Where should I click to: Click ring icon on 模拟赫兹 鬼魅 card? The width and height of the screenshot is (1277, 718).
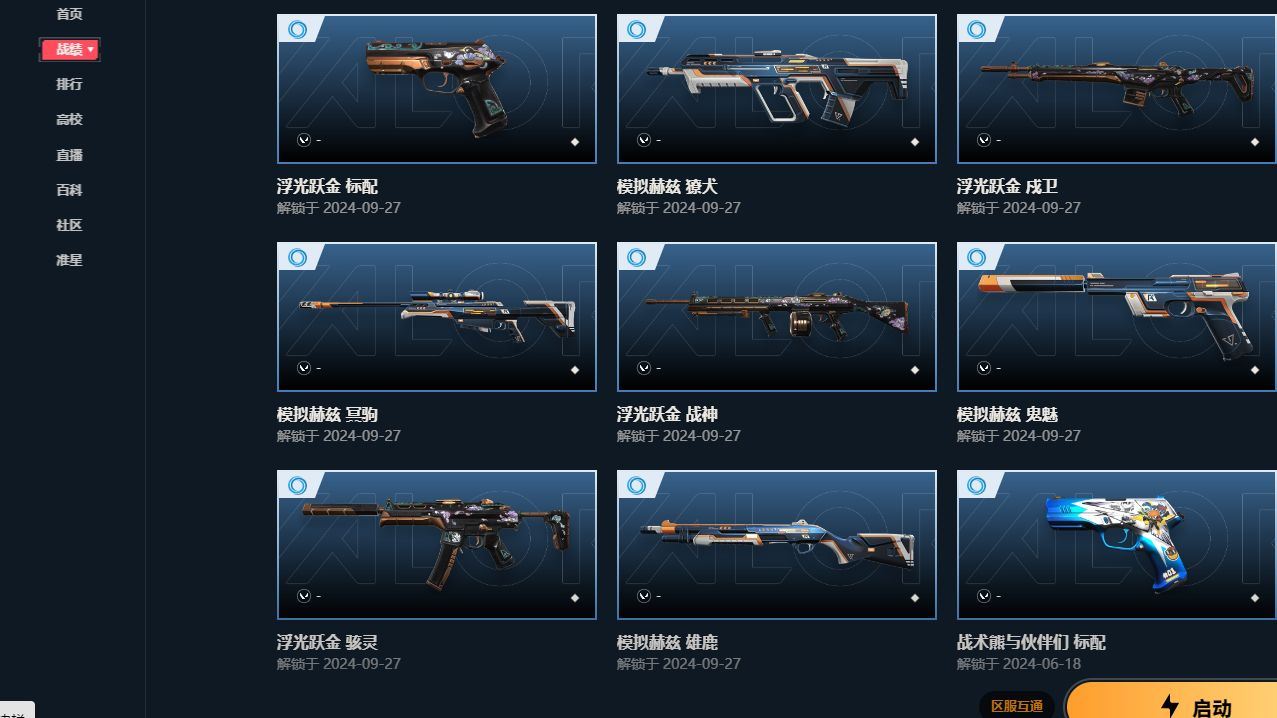coord(977,257)
